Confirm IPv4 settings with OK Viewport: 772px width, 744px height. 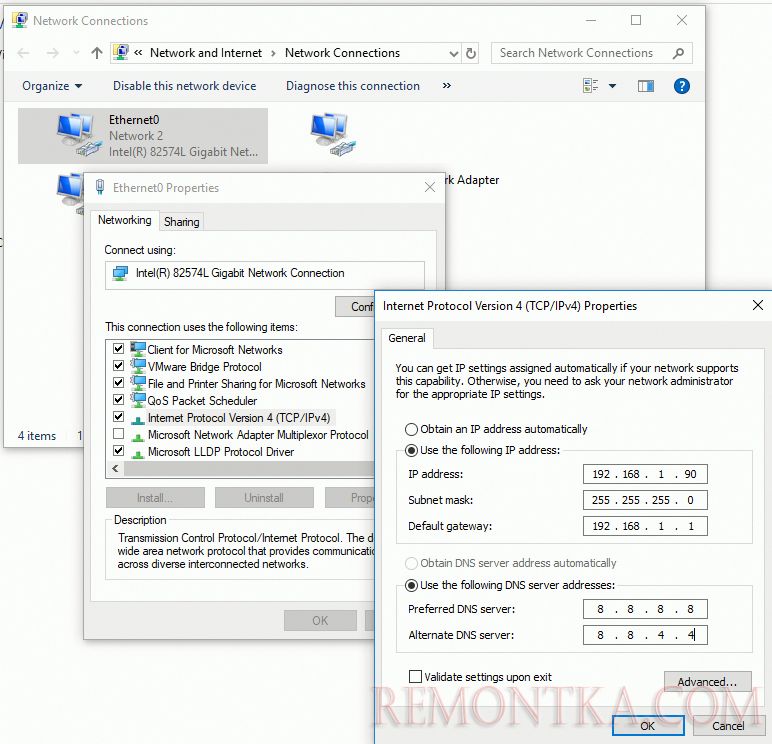pyautogui.click(x=647, y=726)
